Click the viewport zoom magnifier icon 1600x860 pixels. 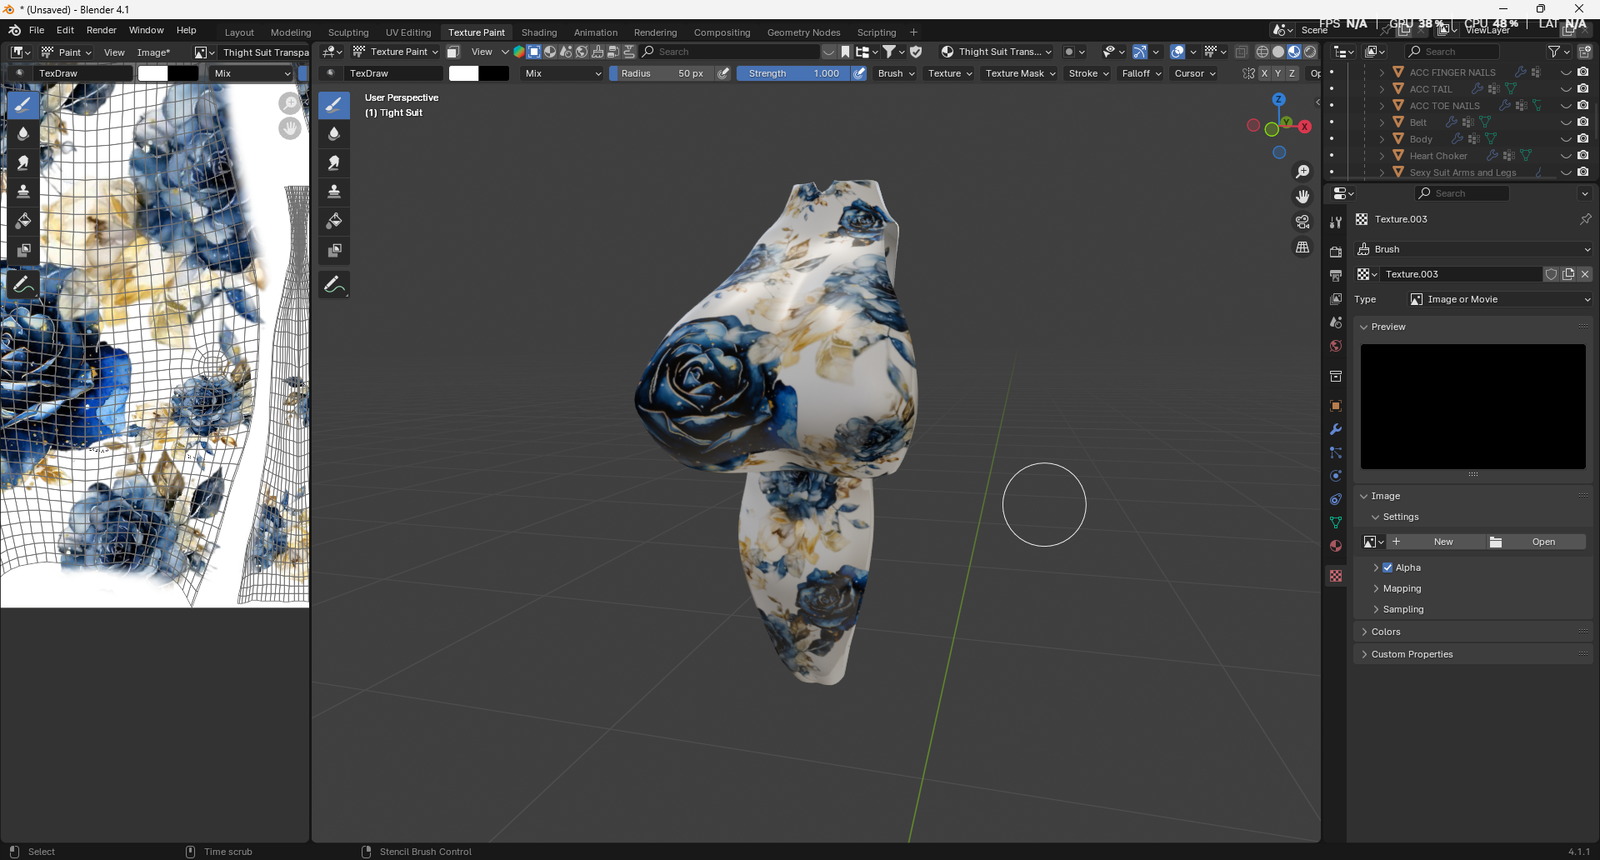pyautogui.click(x=1302, y=172)
